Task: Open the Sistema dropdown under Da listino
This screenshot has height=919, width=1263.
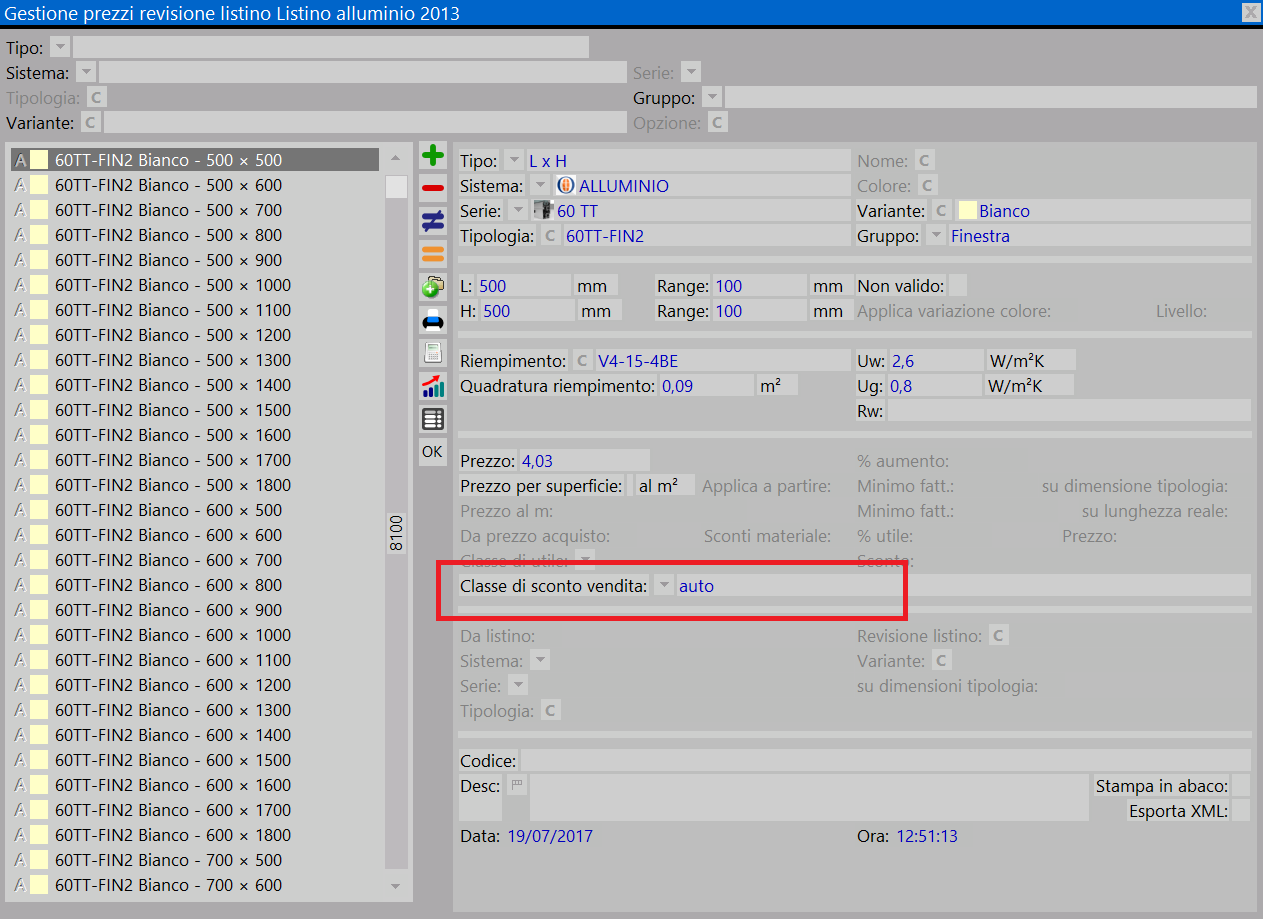Action: click(x=540, y=661)
